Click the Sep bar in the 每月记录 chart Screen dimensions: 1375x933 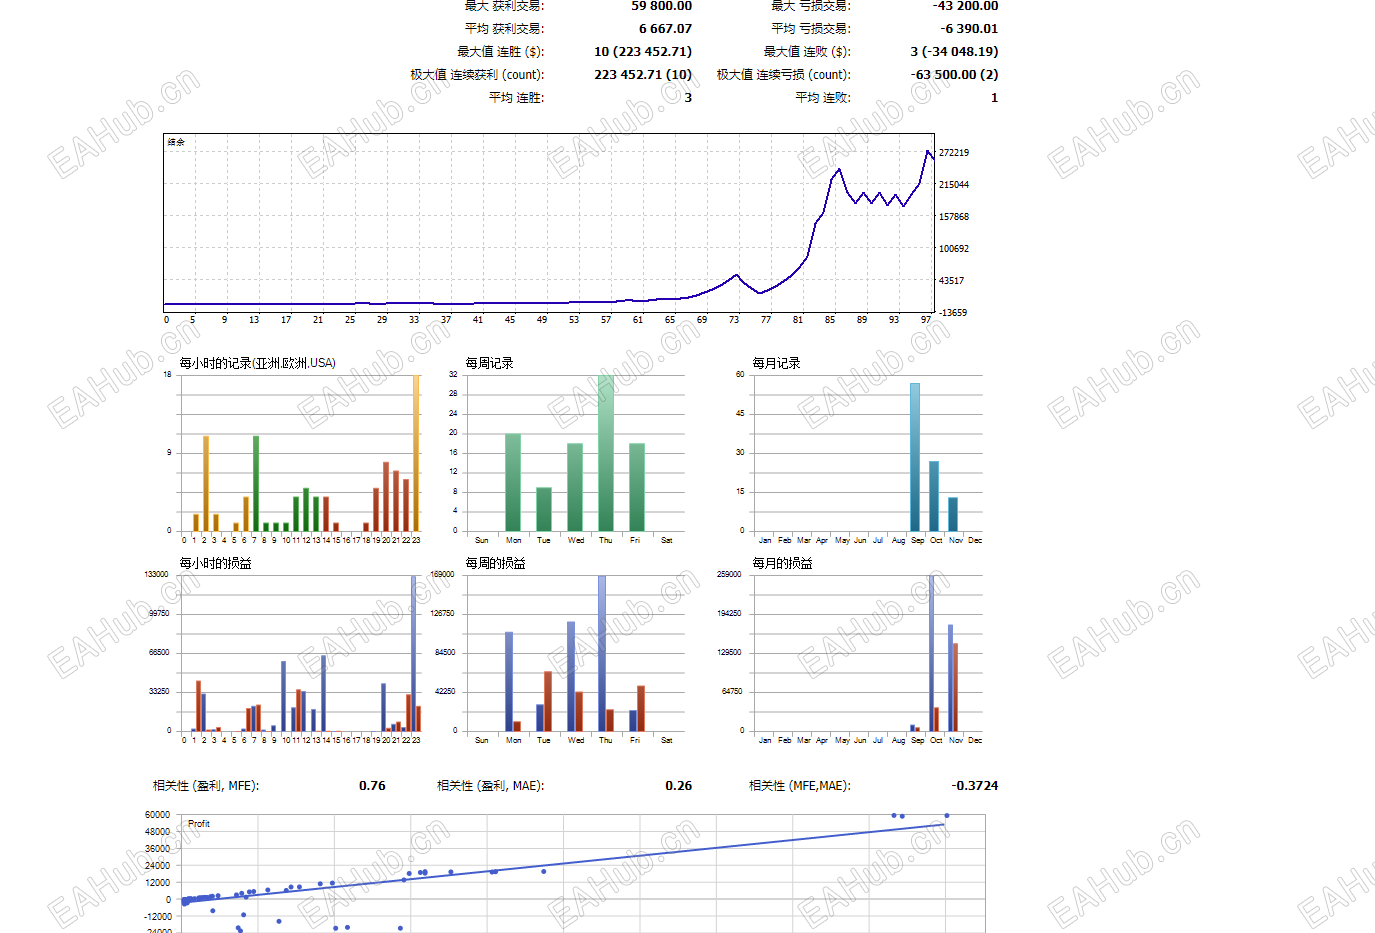click(x=915, y=457)
